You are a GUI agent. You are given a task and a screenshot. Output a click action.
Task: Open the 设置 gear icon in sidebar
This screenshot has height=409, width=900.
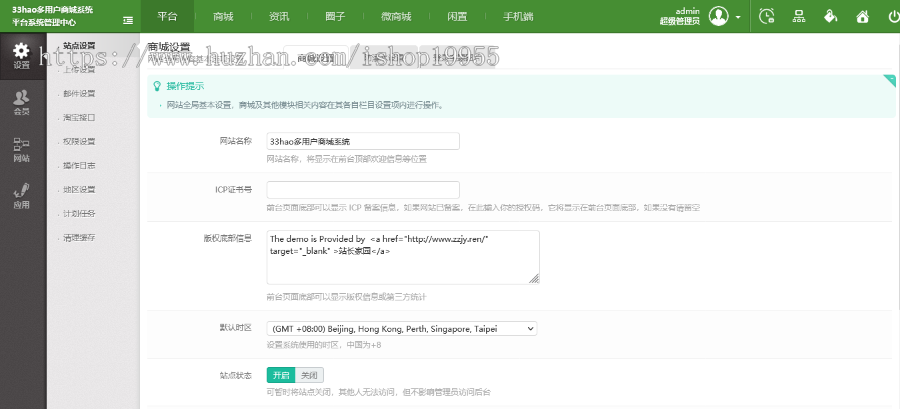click(22, 54)
